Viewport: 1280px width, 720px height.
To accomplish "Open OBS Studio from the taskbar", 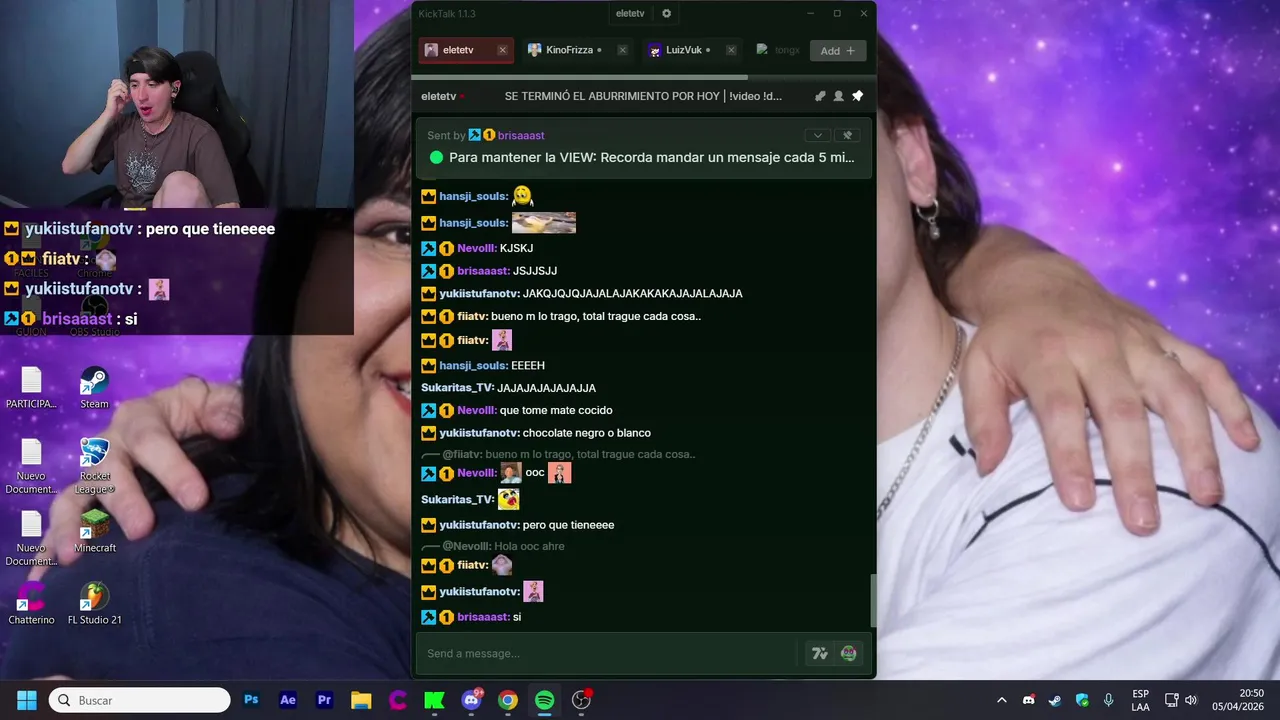I will point(581,700).
